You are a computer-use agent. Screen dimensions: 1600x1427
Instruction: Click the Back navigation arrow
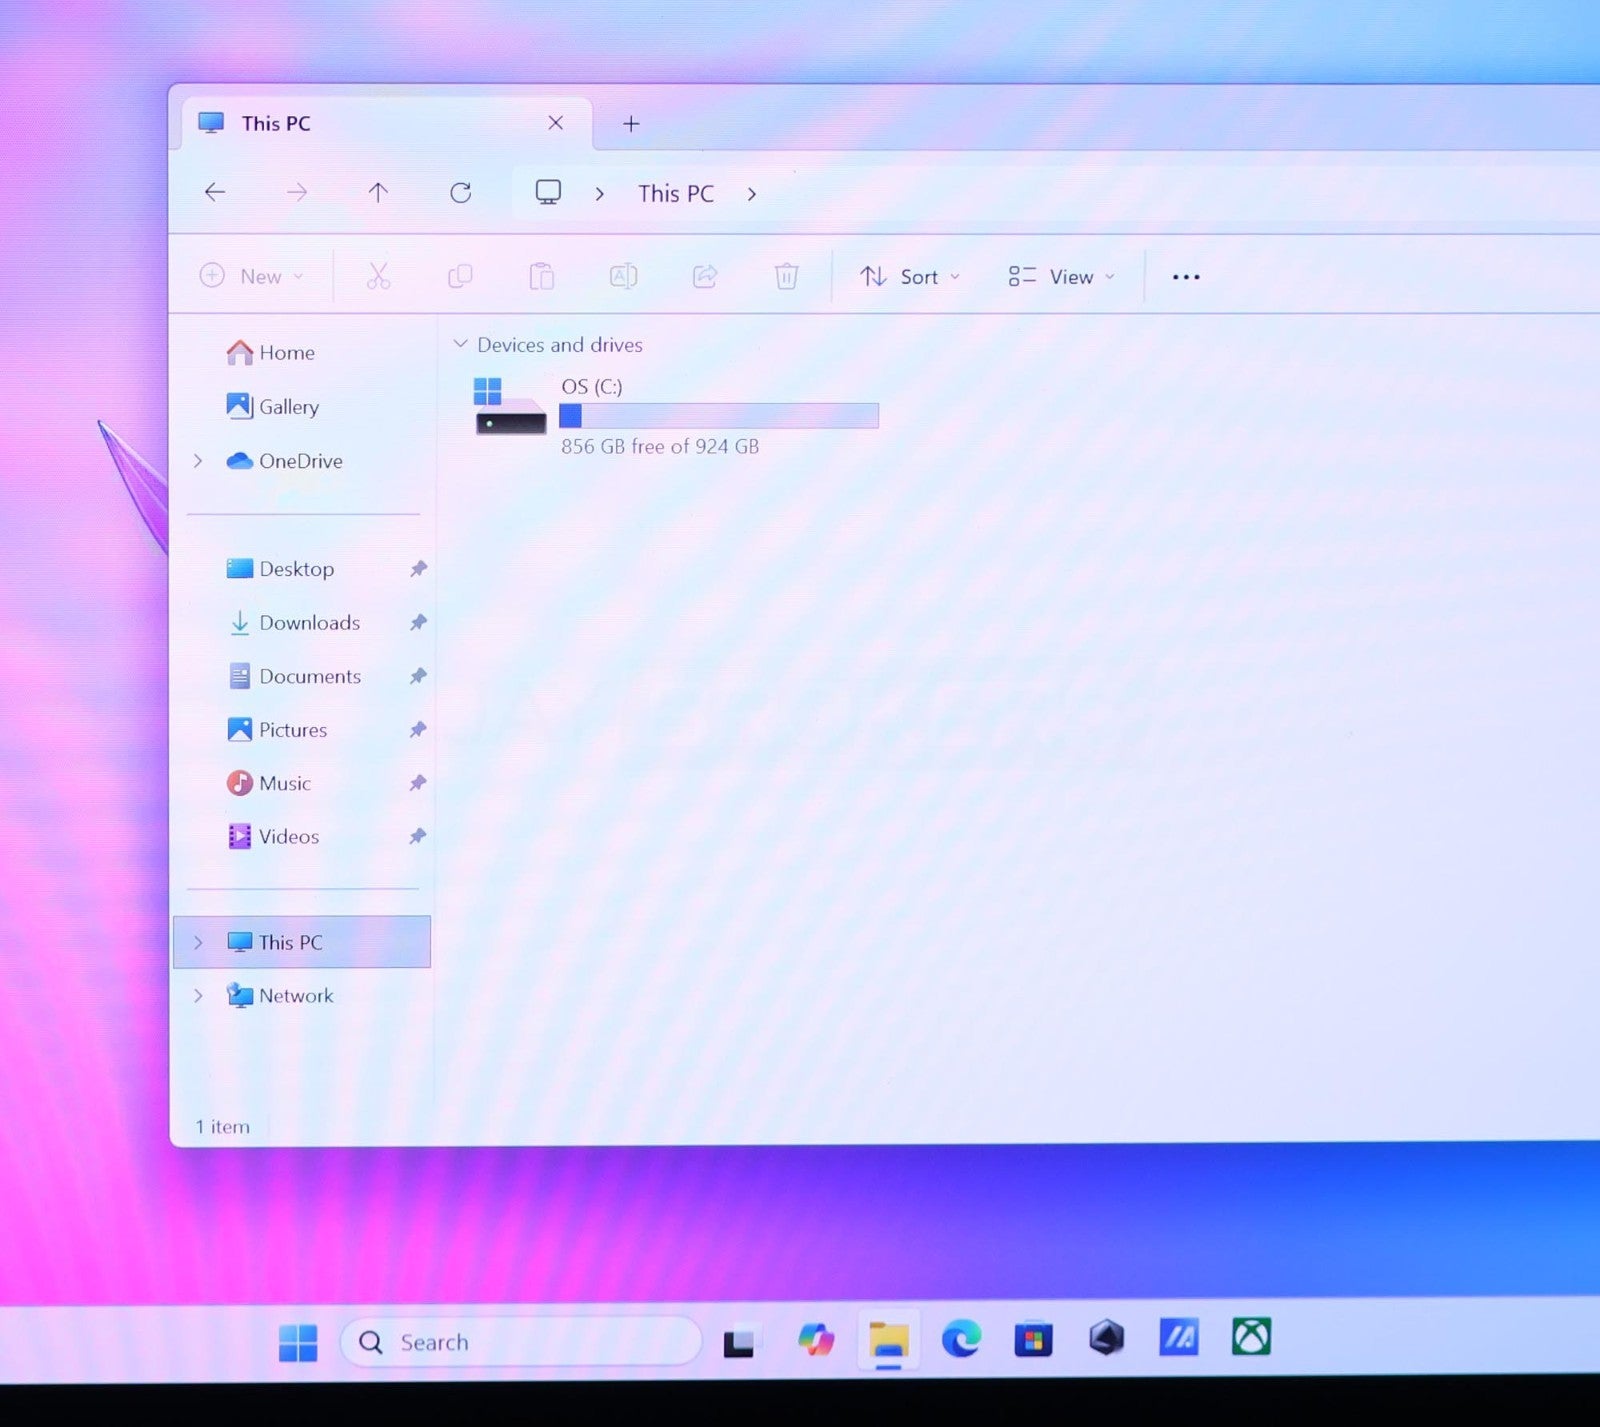pyautogui.click(x=215, y=193)
